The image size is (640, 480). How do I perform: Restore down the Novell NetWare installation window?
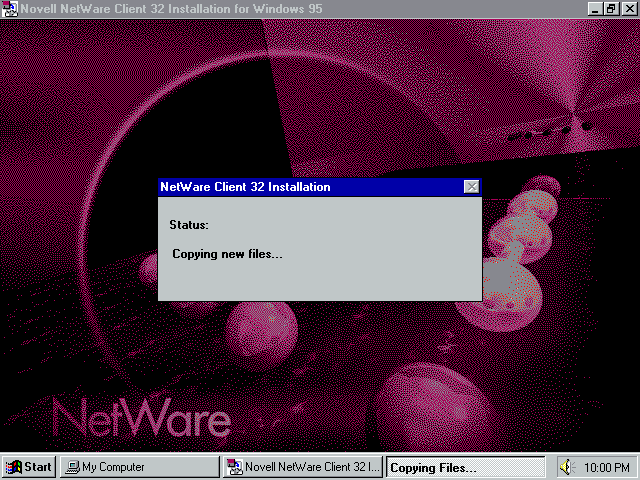pos(611,9)
